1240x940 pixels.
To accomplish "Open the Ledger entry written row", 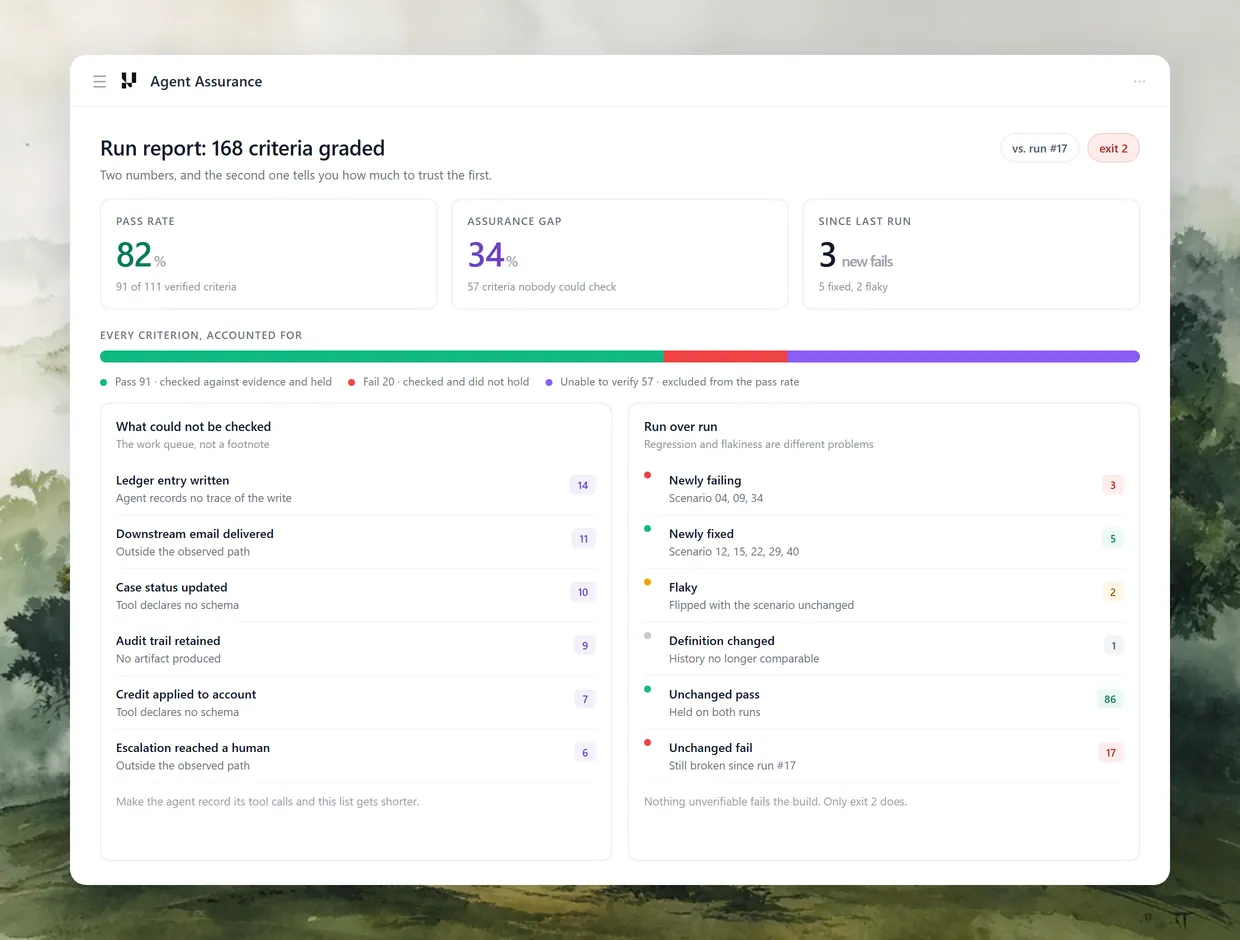I will tap(356, 489).
